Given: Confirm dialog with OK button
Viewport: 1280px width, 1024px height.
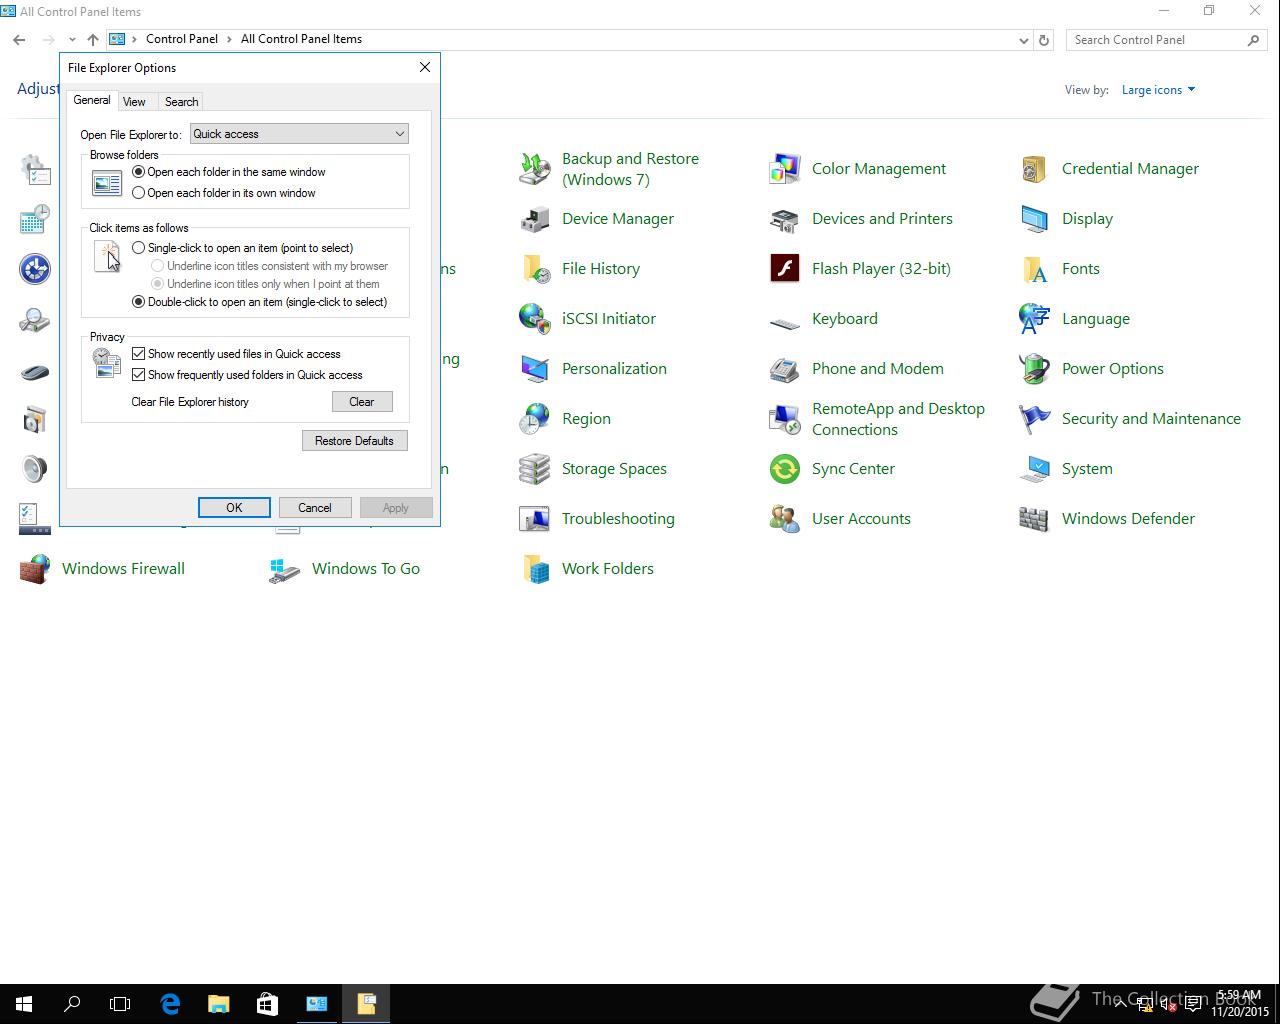Looking at the screenshot, I should (x=234, y=508).
